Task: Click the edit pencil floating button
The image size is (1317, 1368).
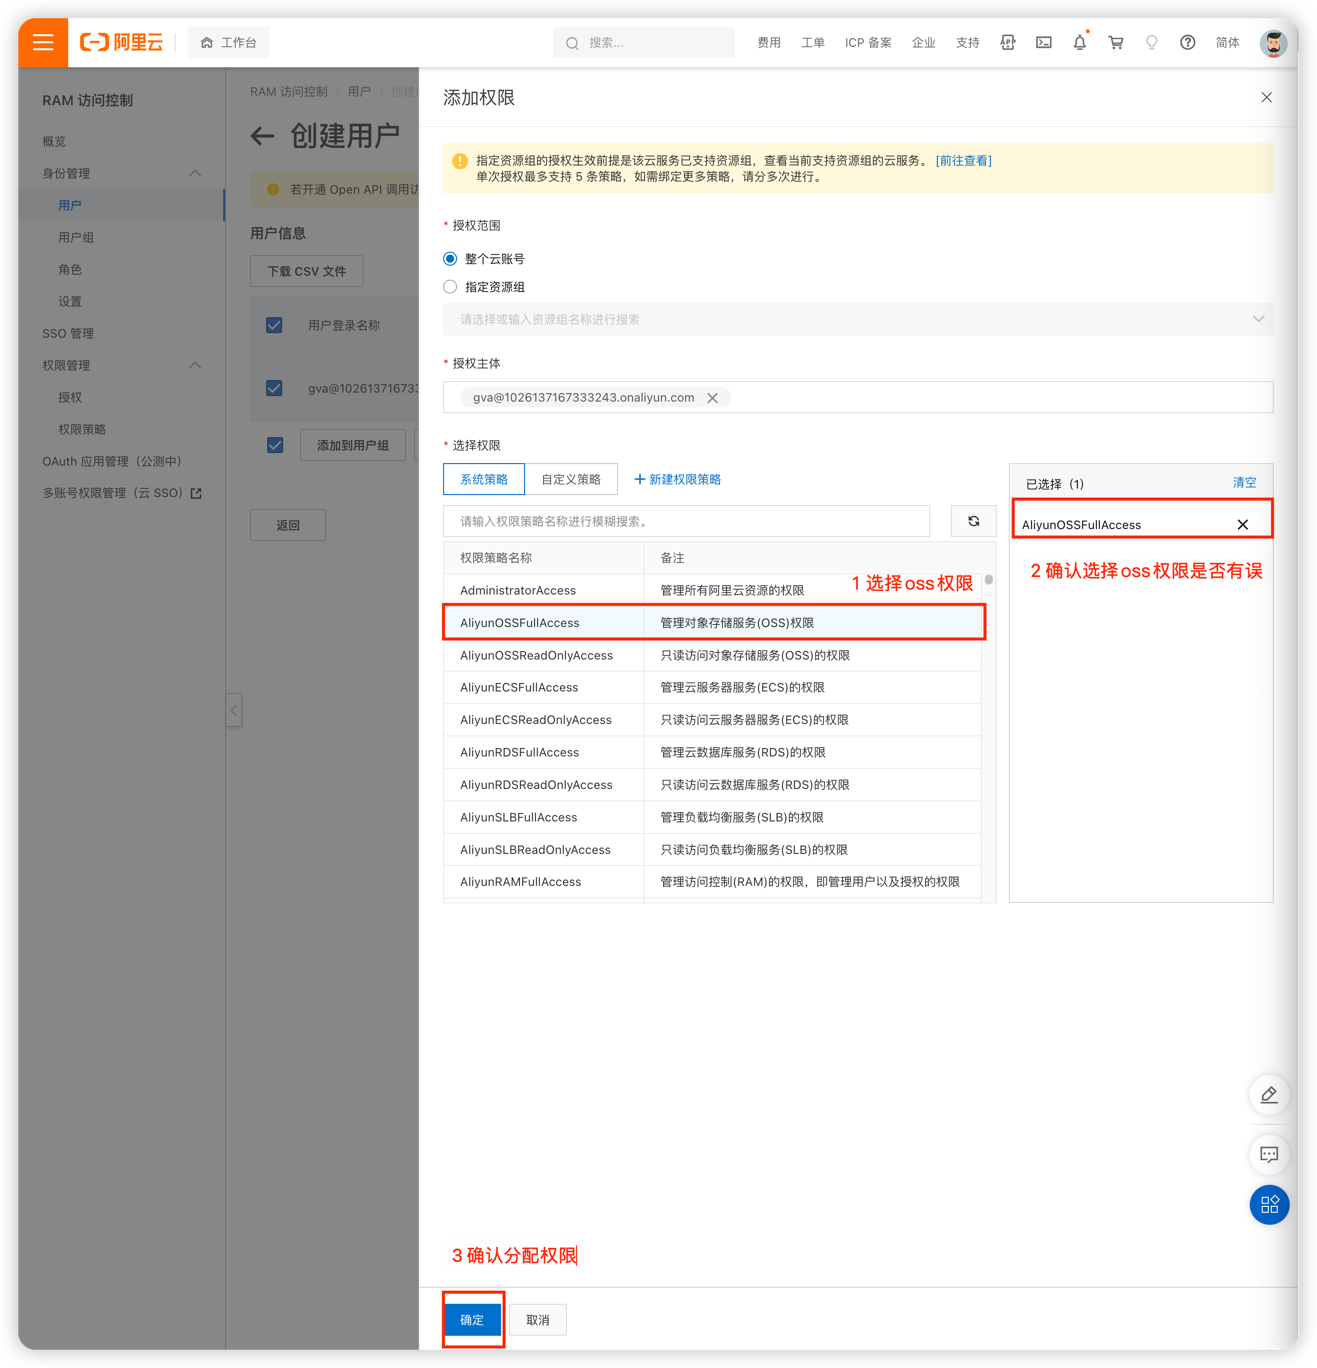Action: [x=1269, y=1094]
